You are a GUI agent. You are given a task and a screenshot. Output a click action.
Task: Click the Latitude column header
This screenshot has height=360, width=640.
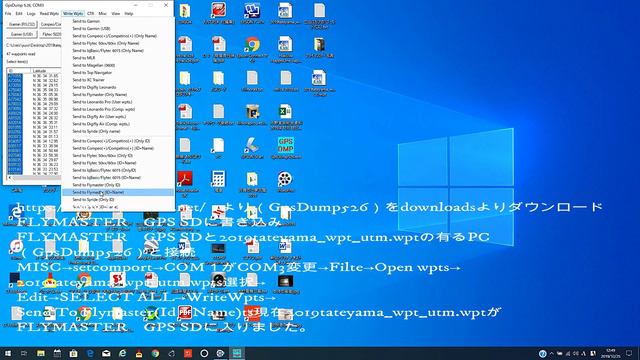46,71
